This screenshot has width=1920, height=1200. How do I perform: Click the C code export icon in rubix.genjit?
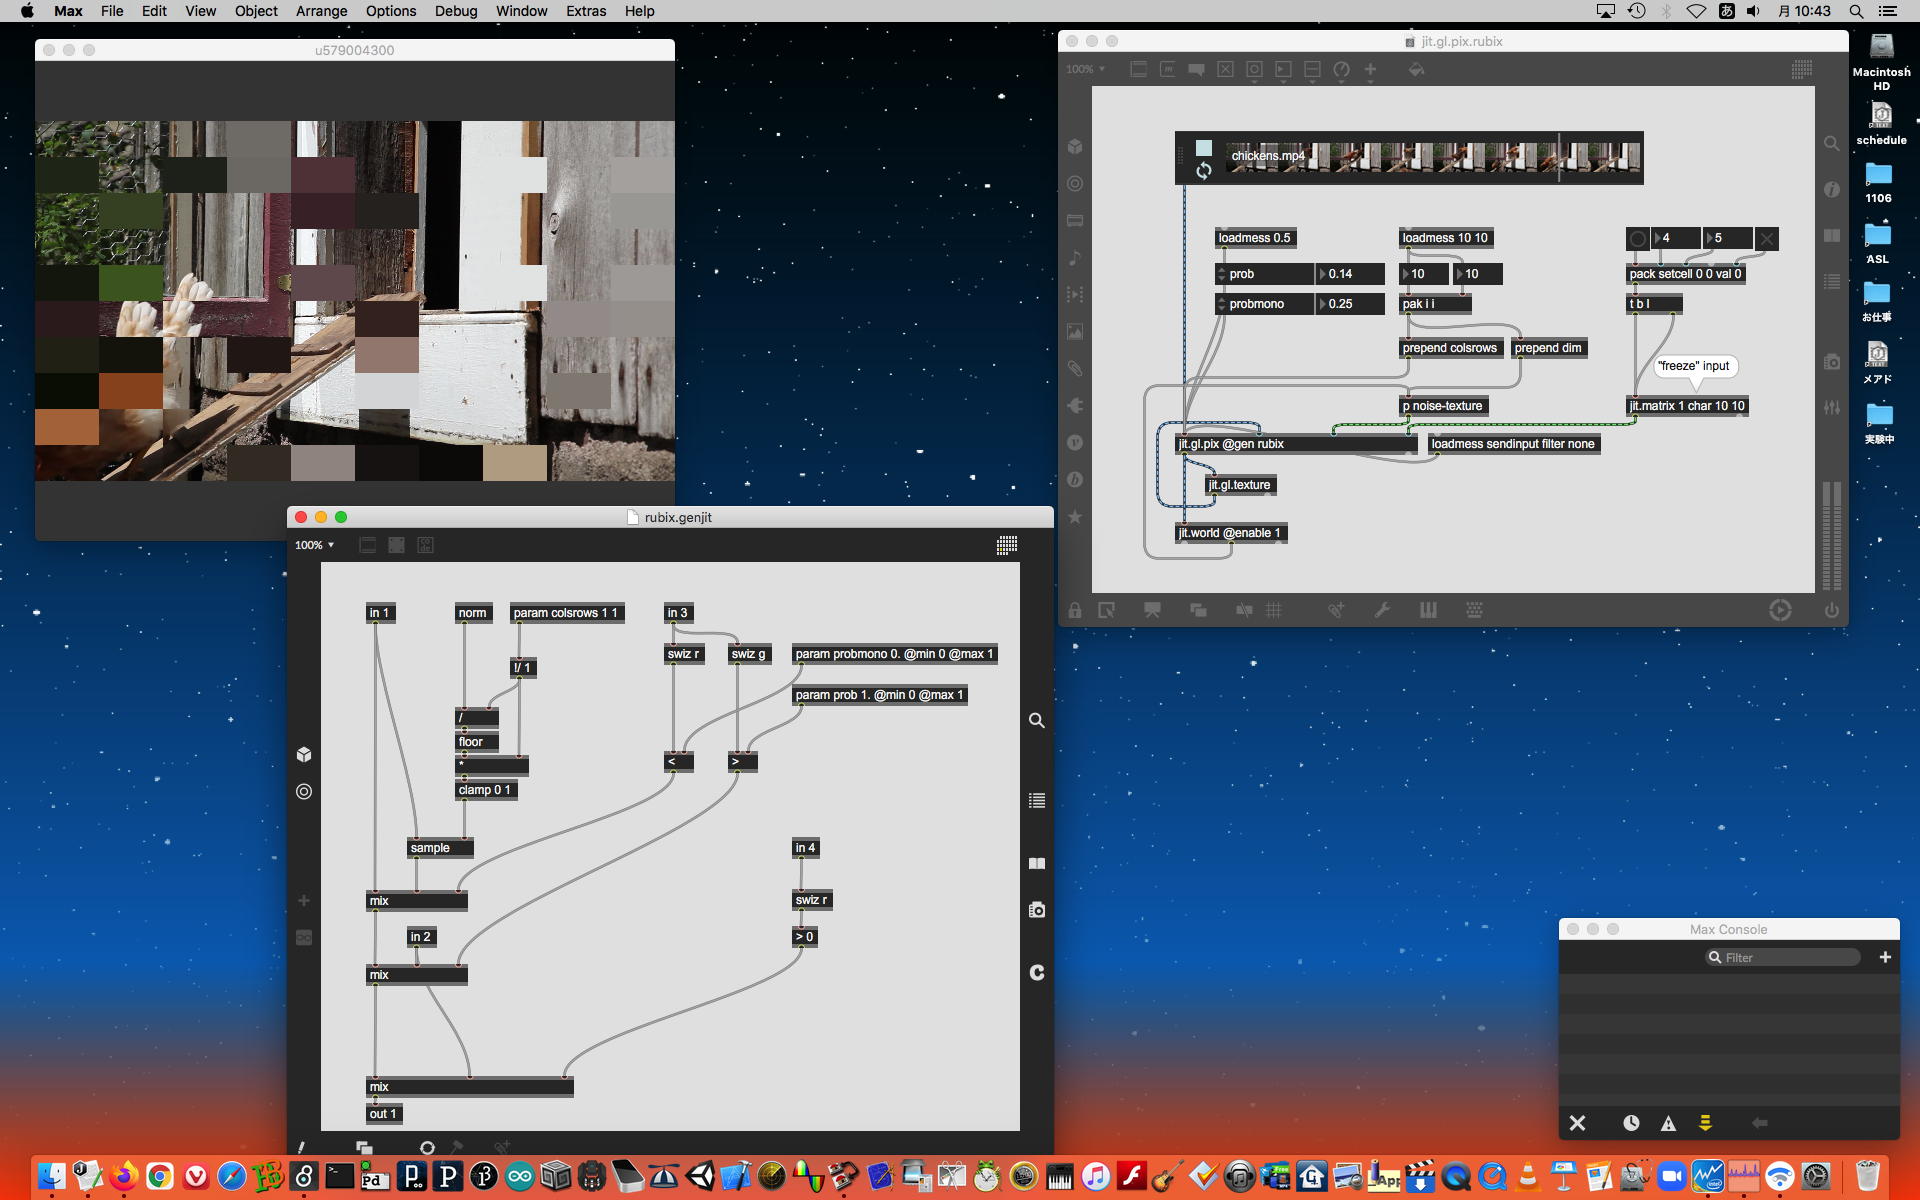(x=1037, y=972)
